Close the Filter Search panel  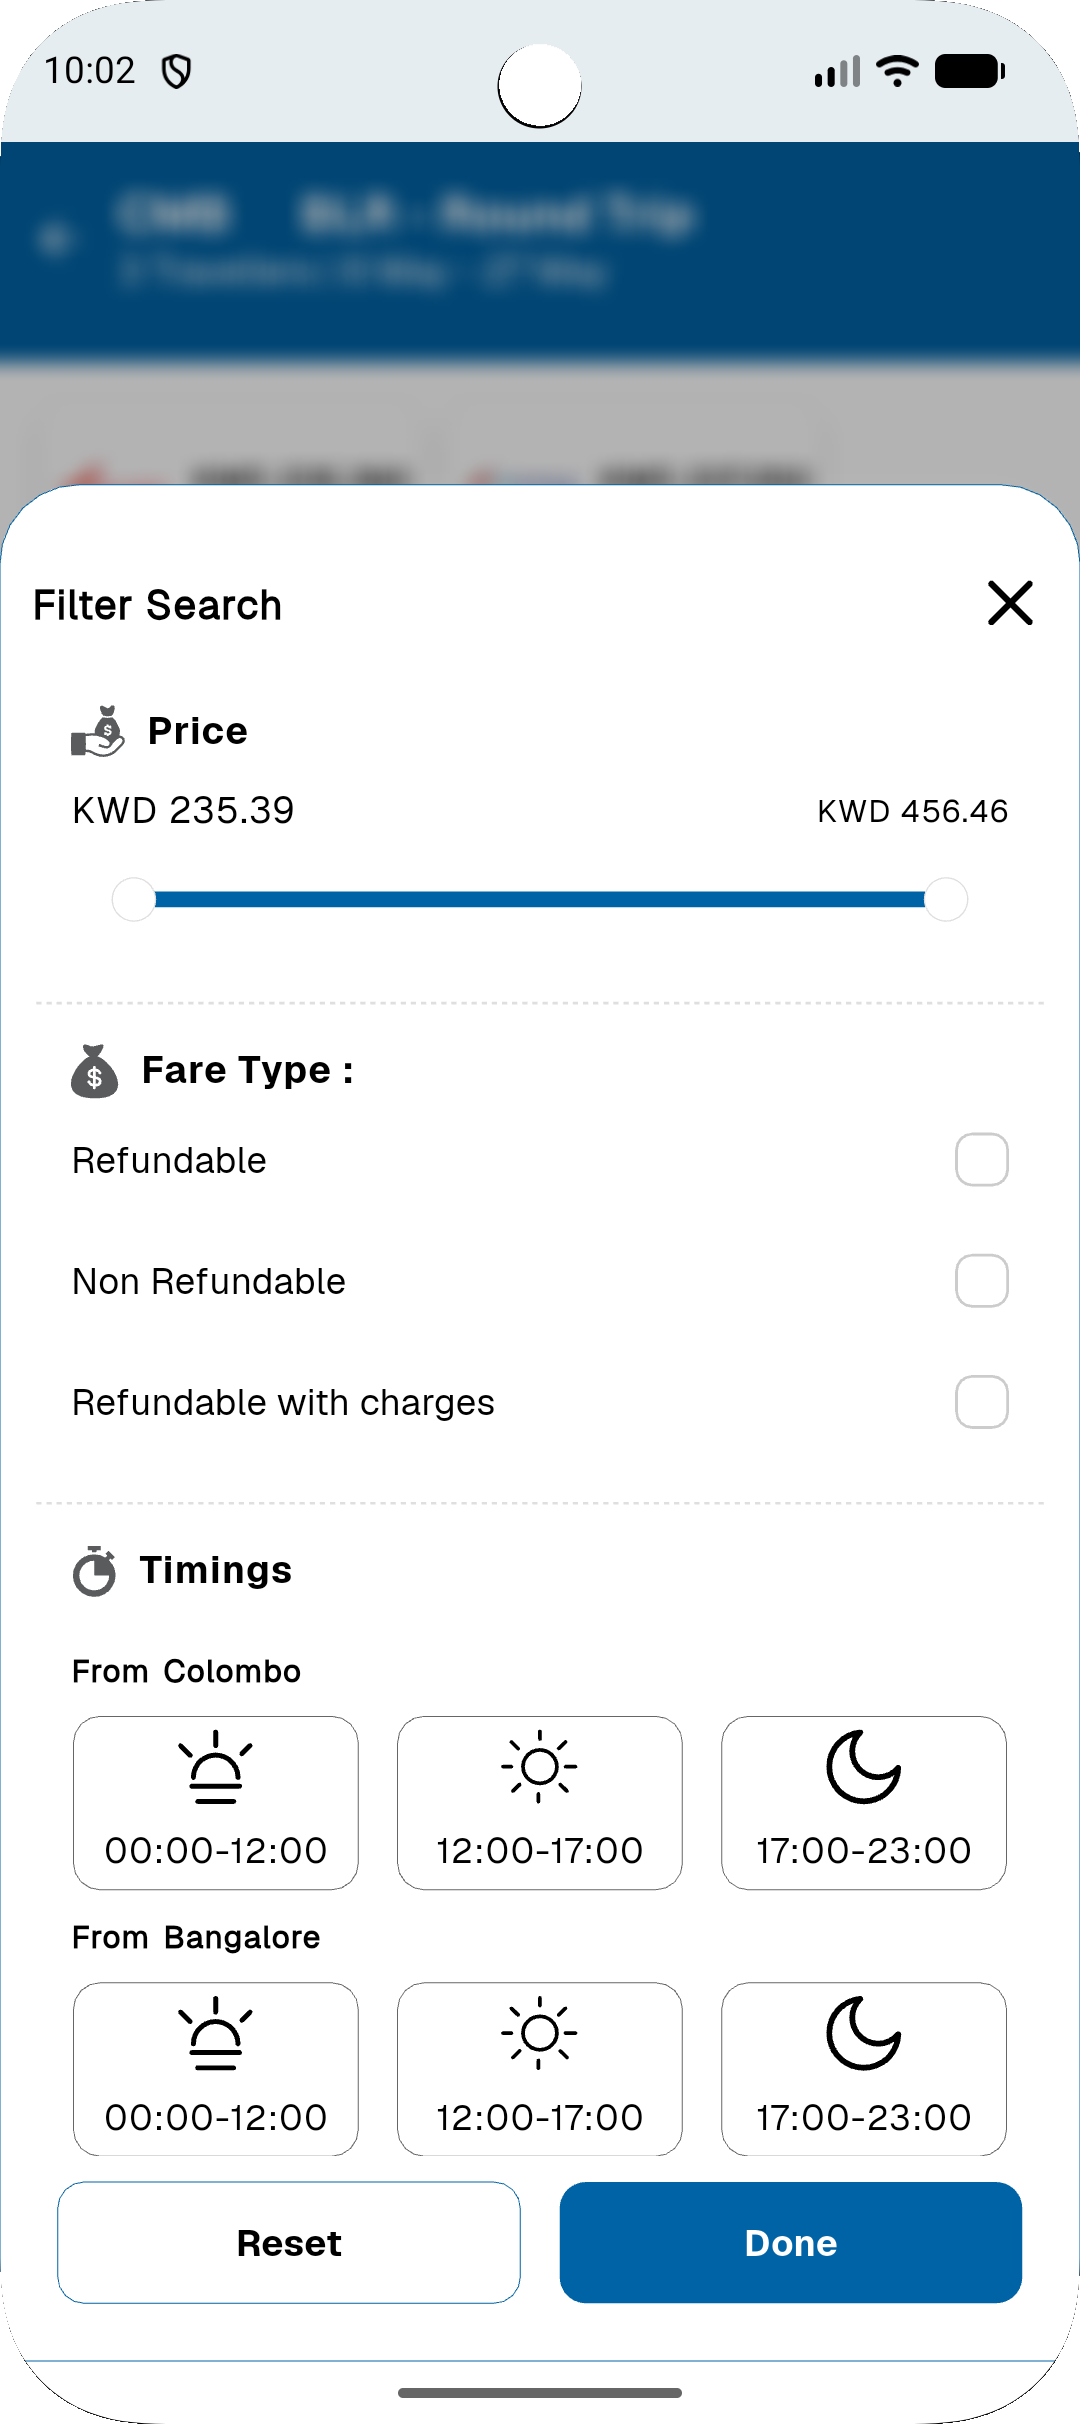coord(1010,603)
